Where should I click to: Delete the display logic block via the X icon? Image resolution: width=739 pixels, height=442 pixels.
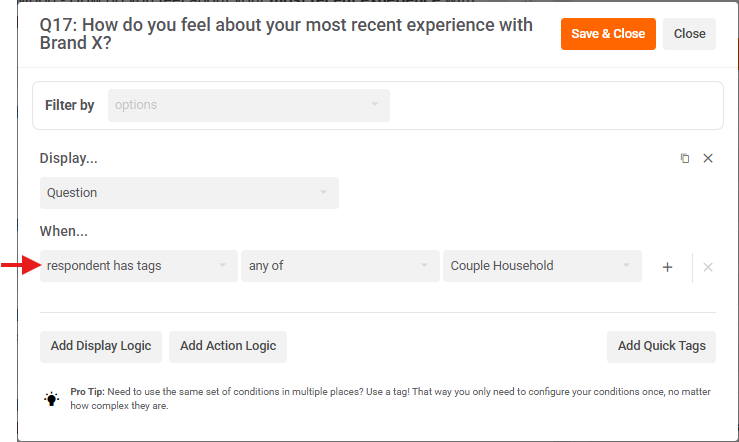tap(708, 159)
